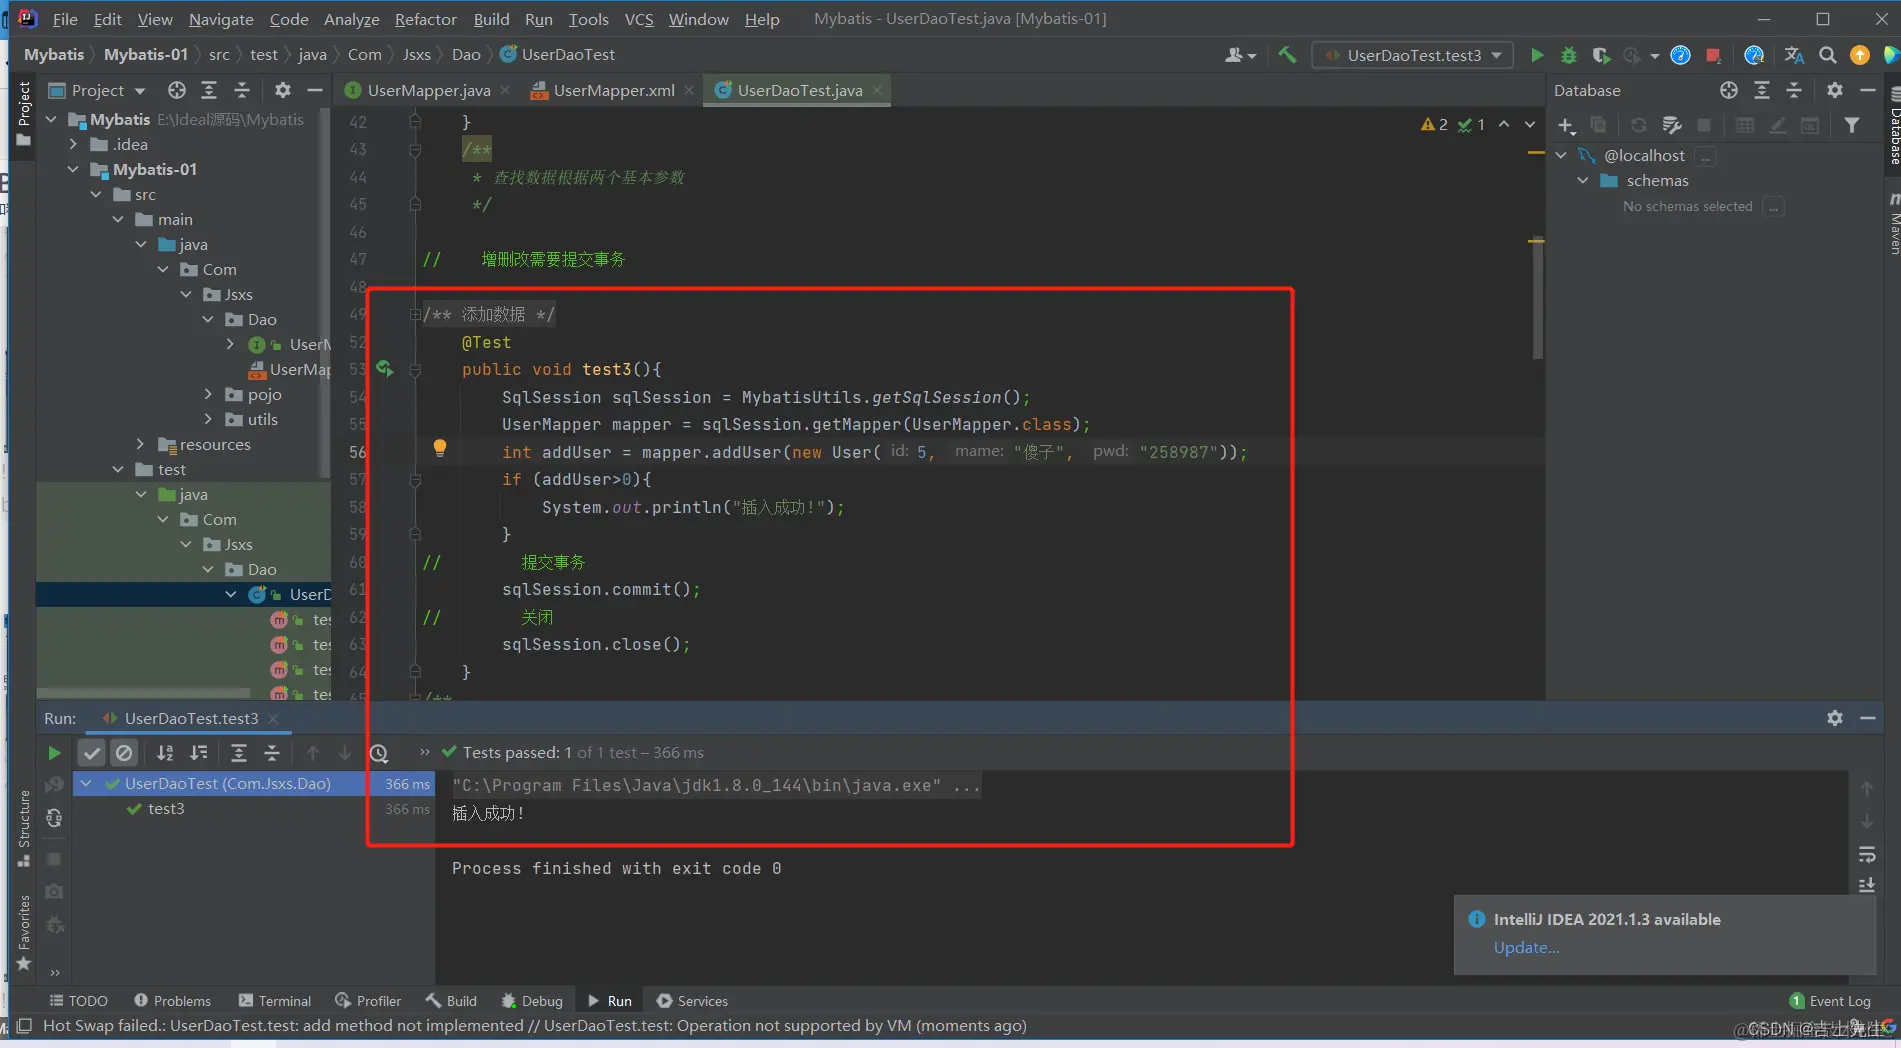Build the project with the hammer icon

1287,55
